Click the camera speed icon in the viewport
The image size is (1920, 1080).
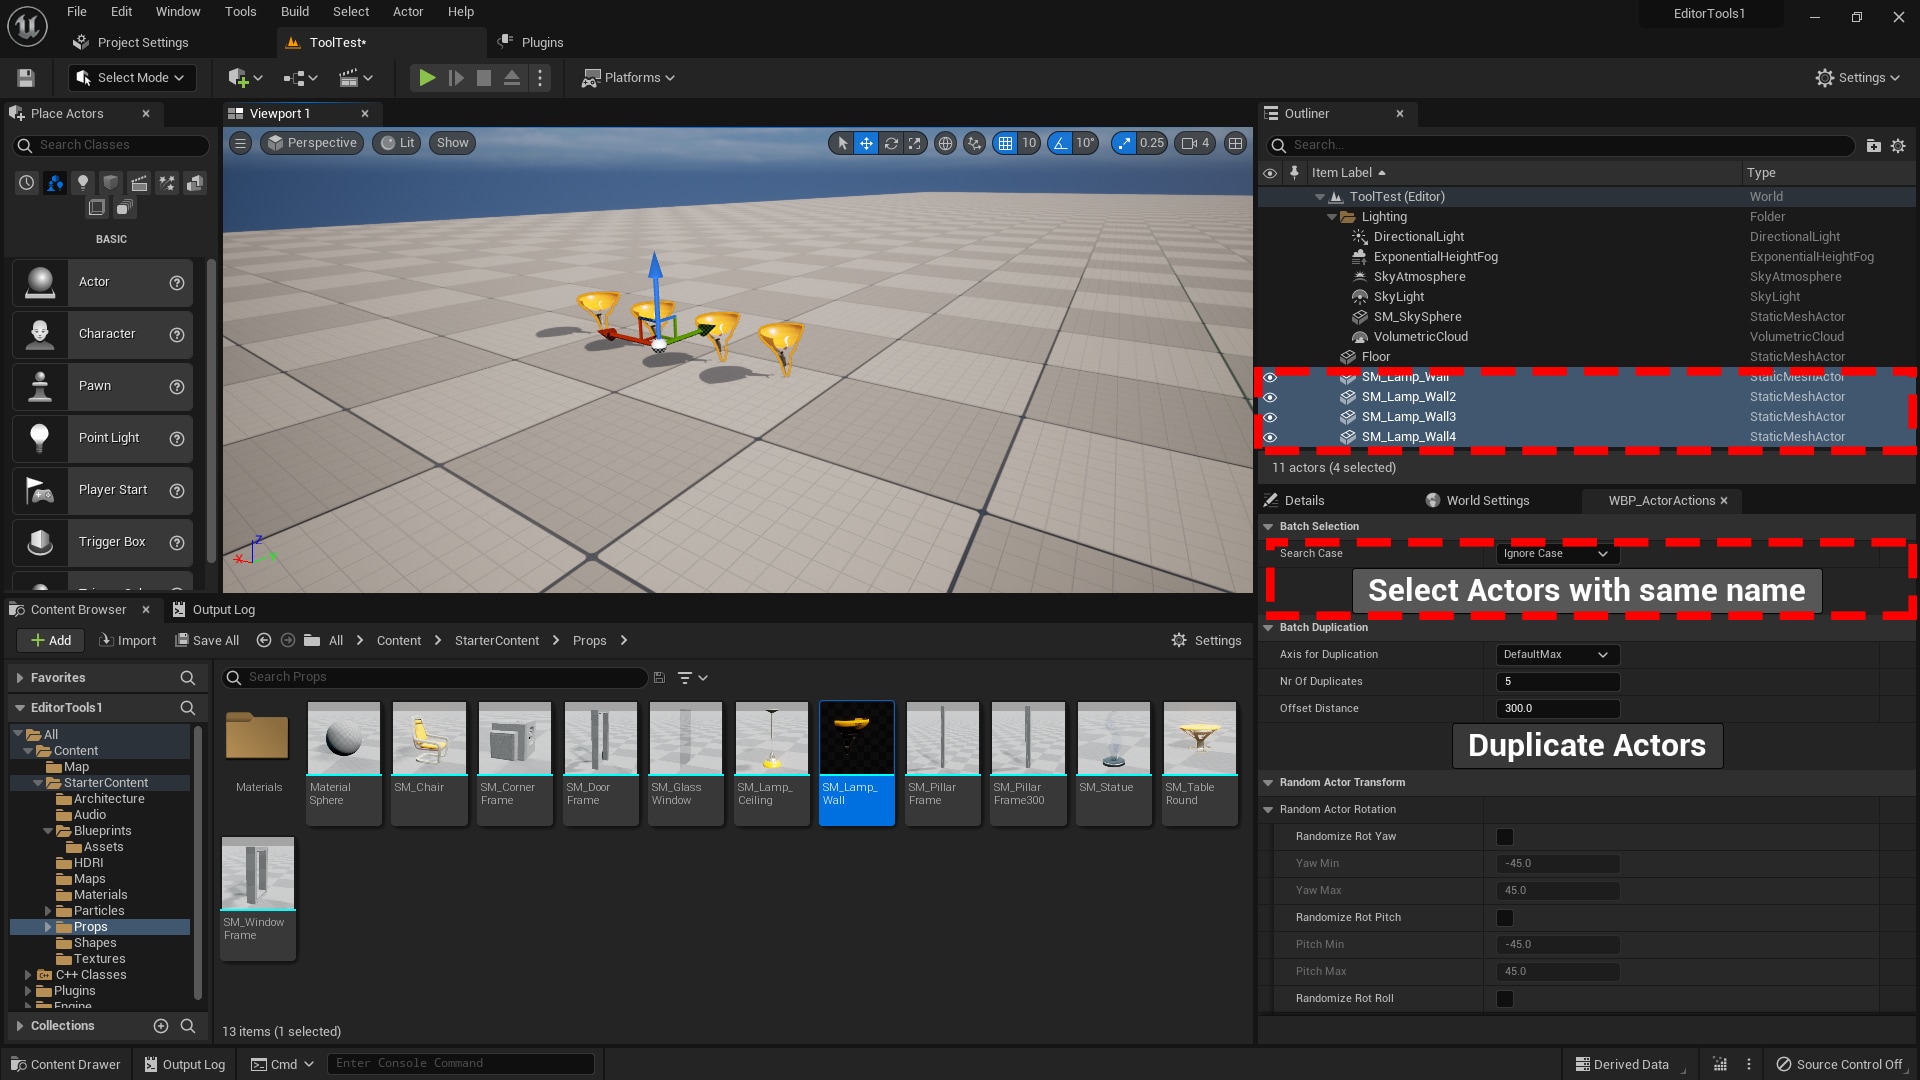pos(1189,143)
